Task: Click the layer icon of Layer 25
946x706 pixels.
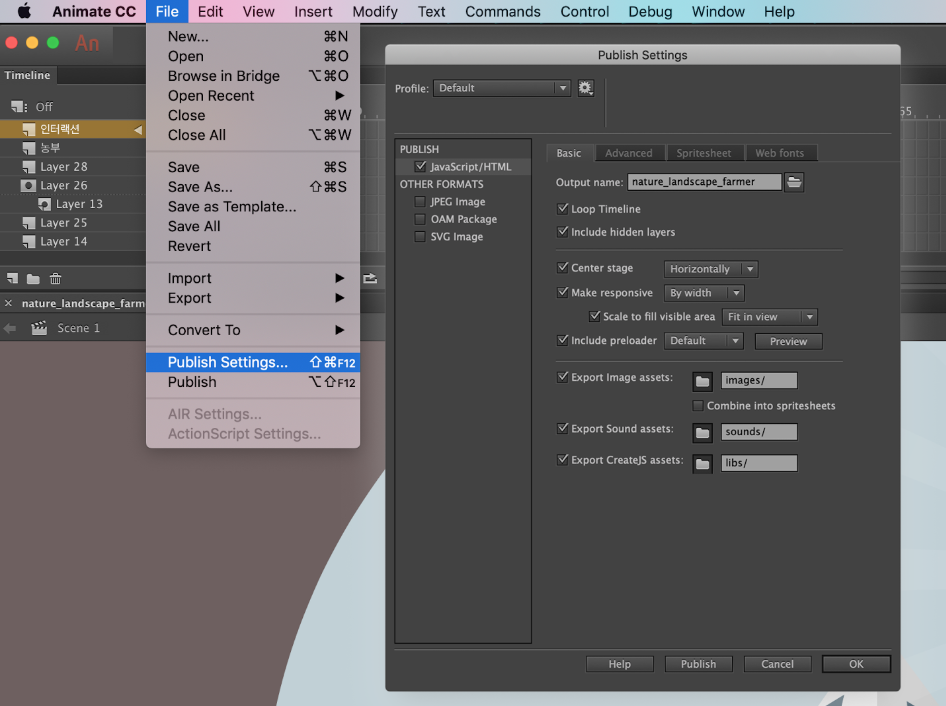Action: pyautogui.click(x=28, y=223)
